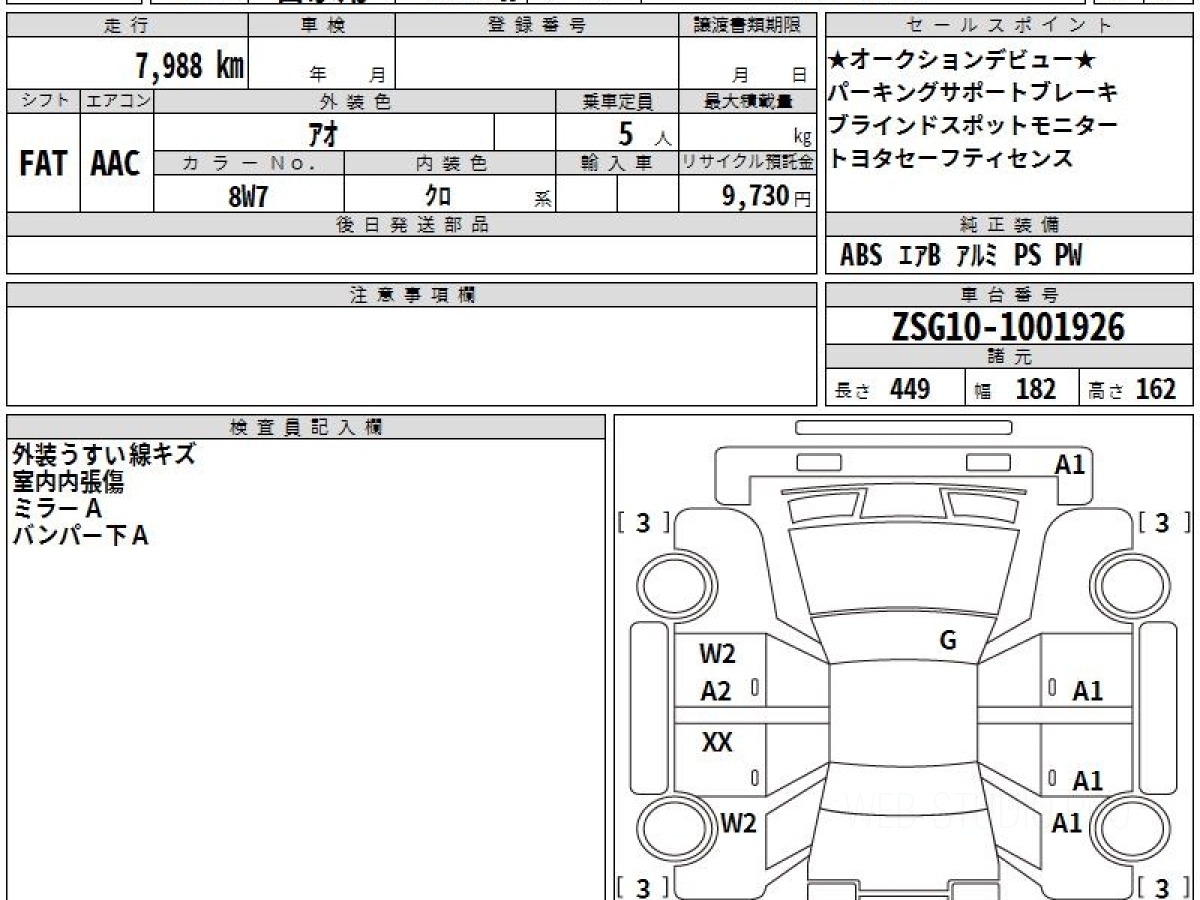Click the ブラインドスポットモニター line
This screenshot has height=900, width=1200.
pos(972,126)
